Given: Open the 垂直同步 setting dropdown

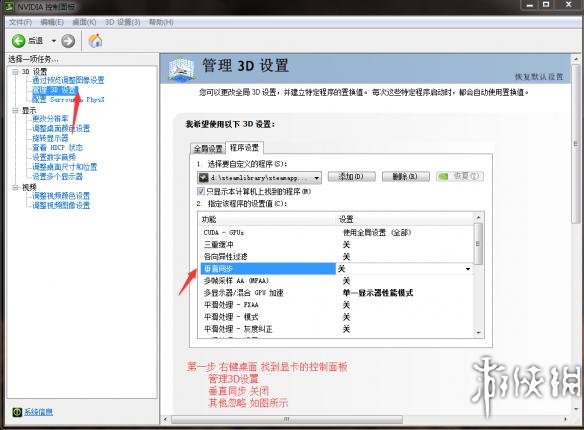Looking at the screenshot, I should pyautogui.click(x=468, y=269).
